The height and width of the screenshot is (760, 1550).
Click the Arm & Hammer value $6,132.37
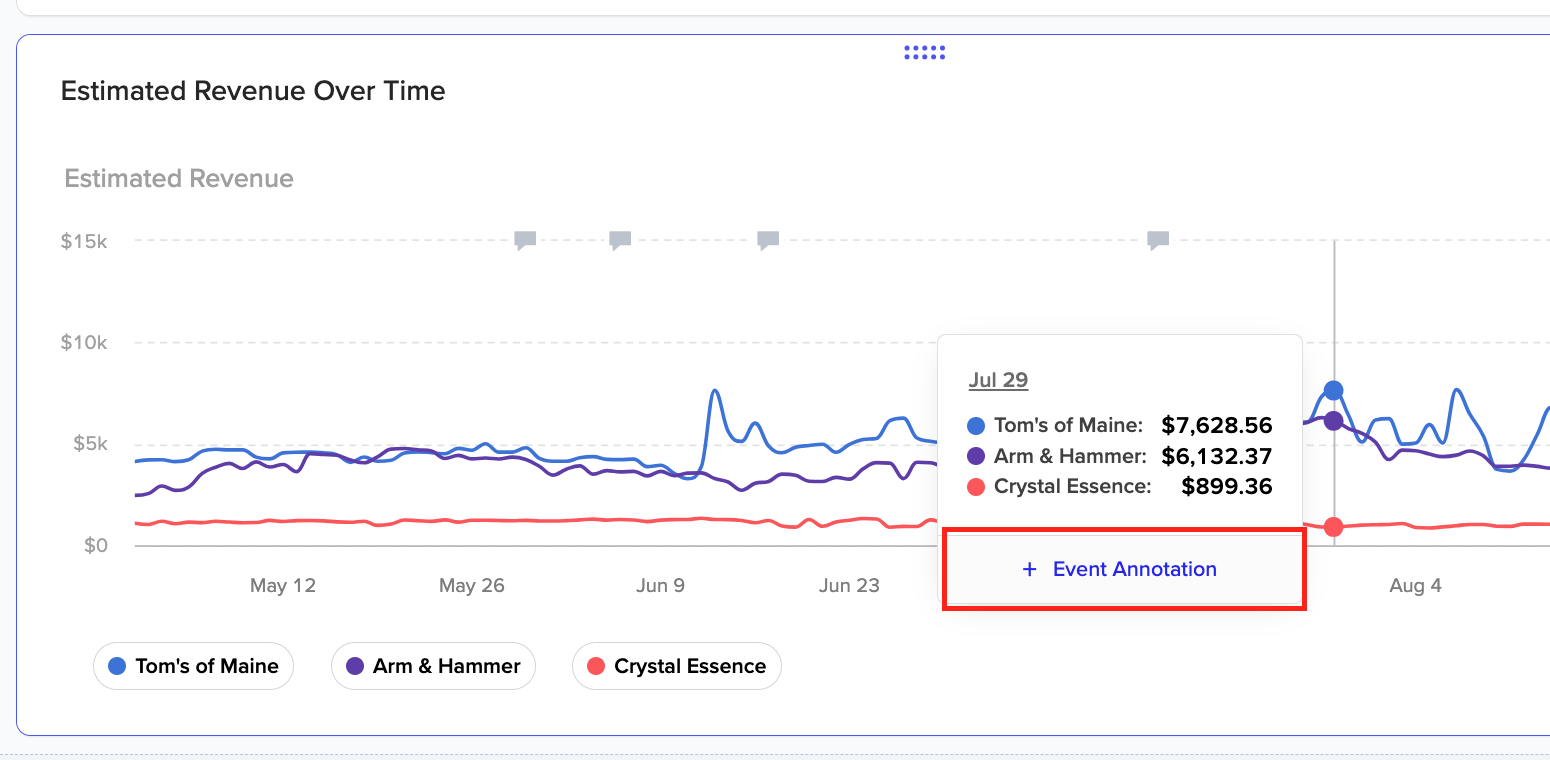1217,456
